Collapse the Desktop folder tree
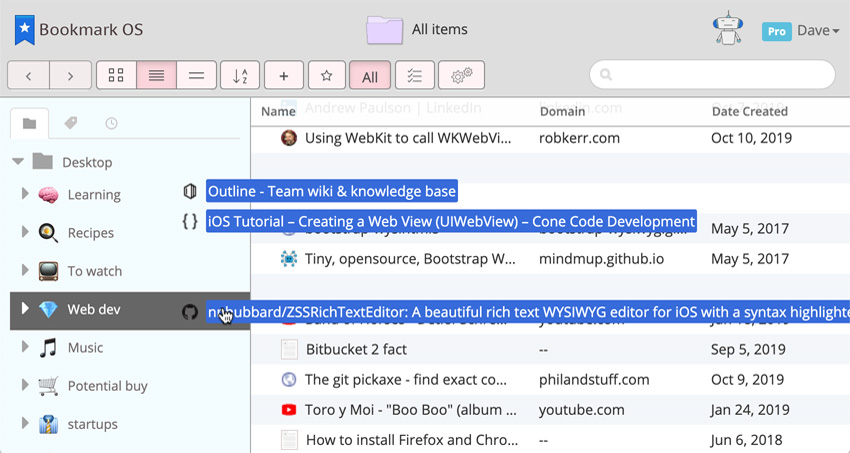 (18, 161)
